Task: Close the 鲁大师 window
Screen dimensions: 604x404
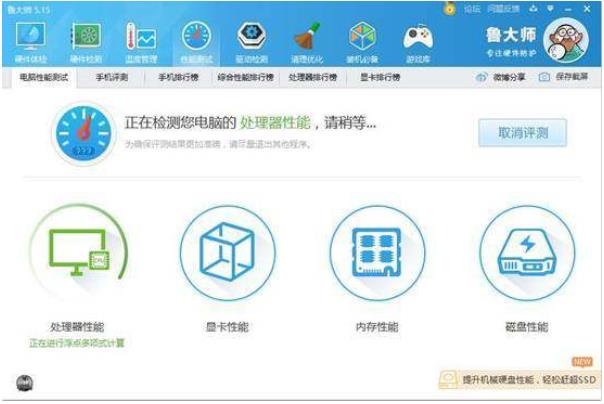Action: click(587, 8)
